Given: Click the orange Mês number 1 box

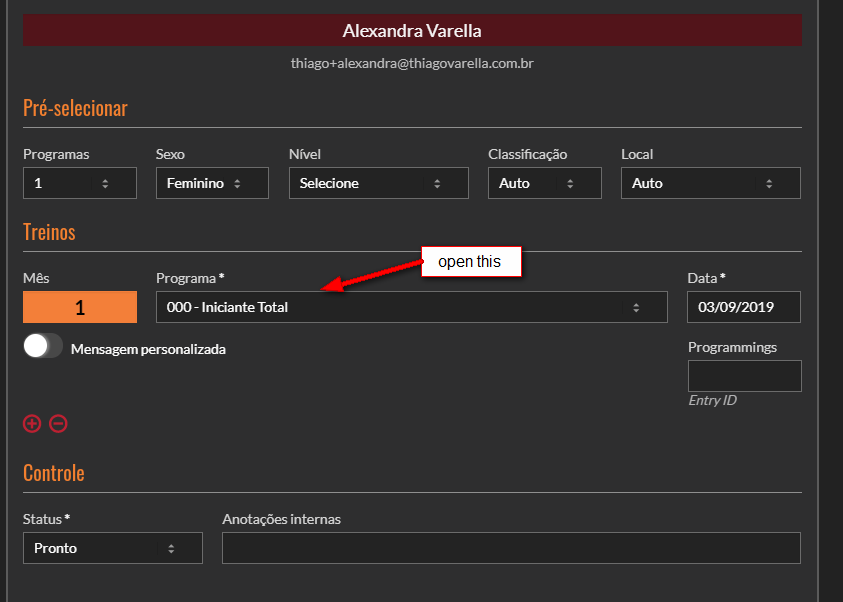Looking at the screenshot, I should point(79,307).
